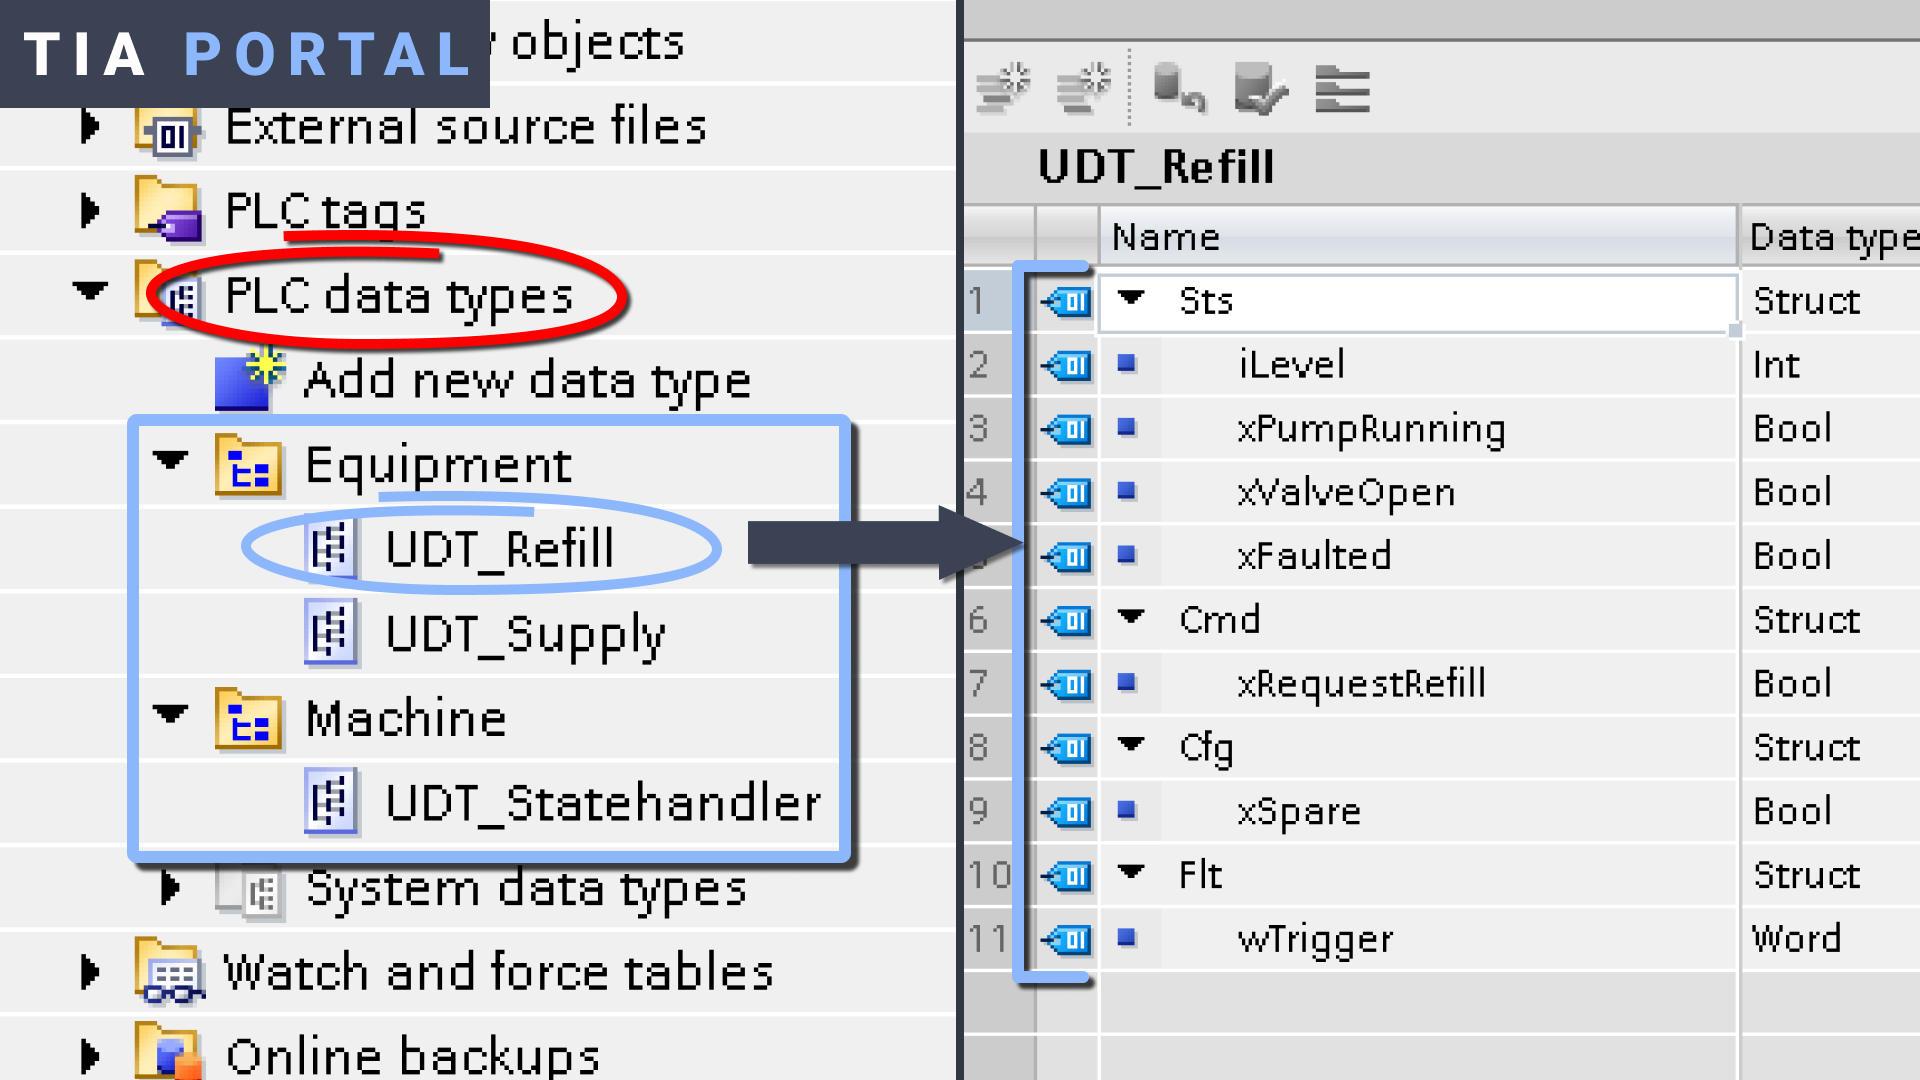Click the Equipment group label
This screenshot has width=1920, height=1080.
pyautogui.click(x=438, y=466)
